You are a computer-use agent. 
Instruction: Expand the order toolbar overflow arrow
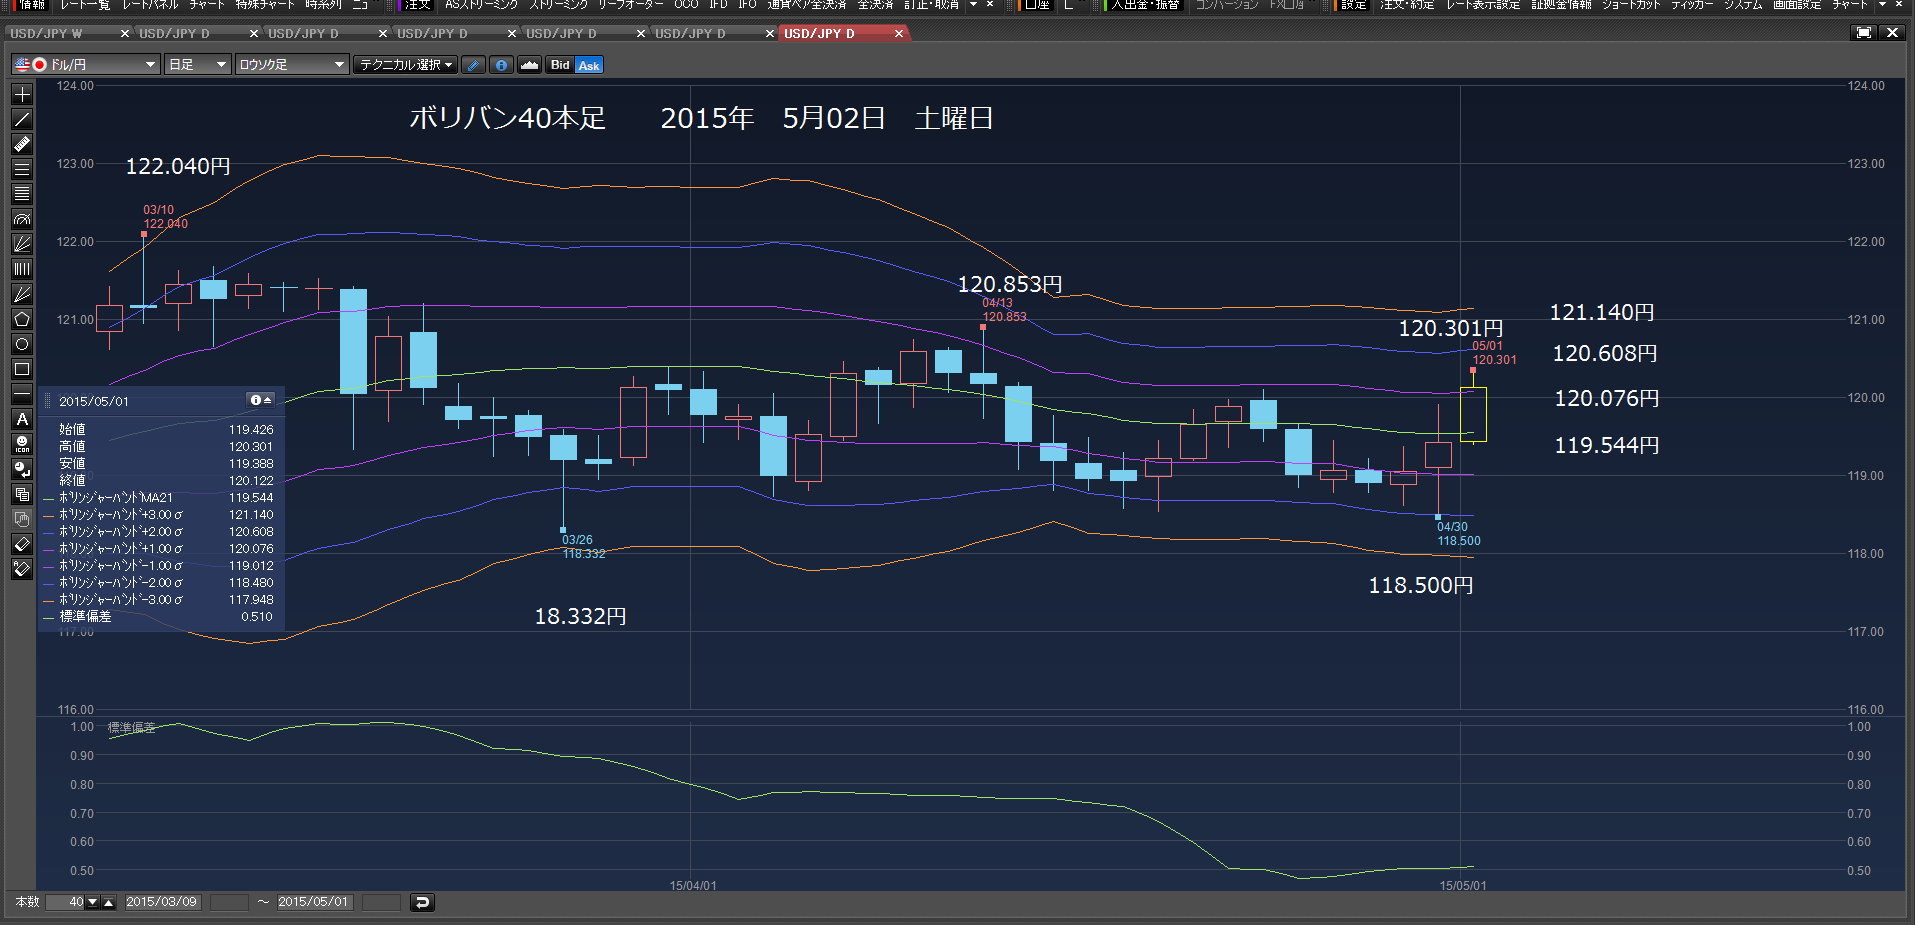[x=973, y=5]
